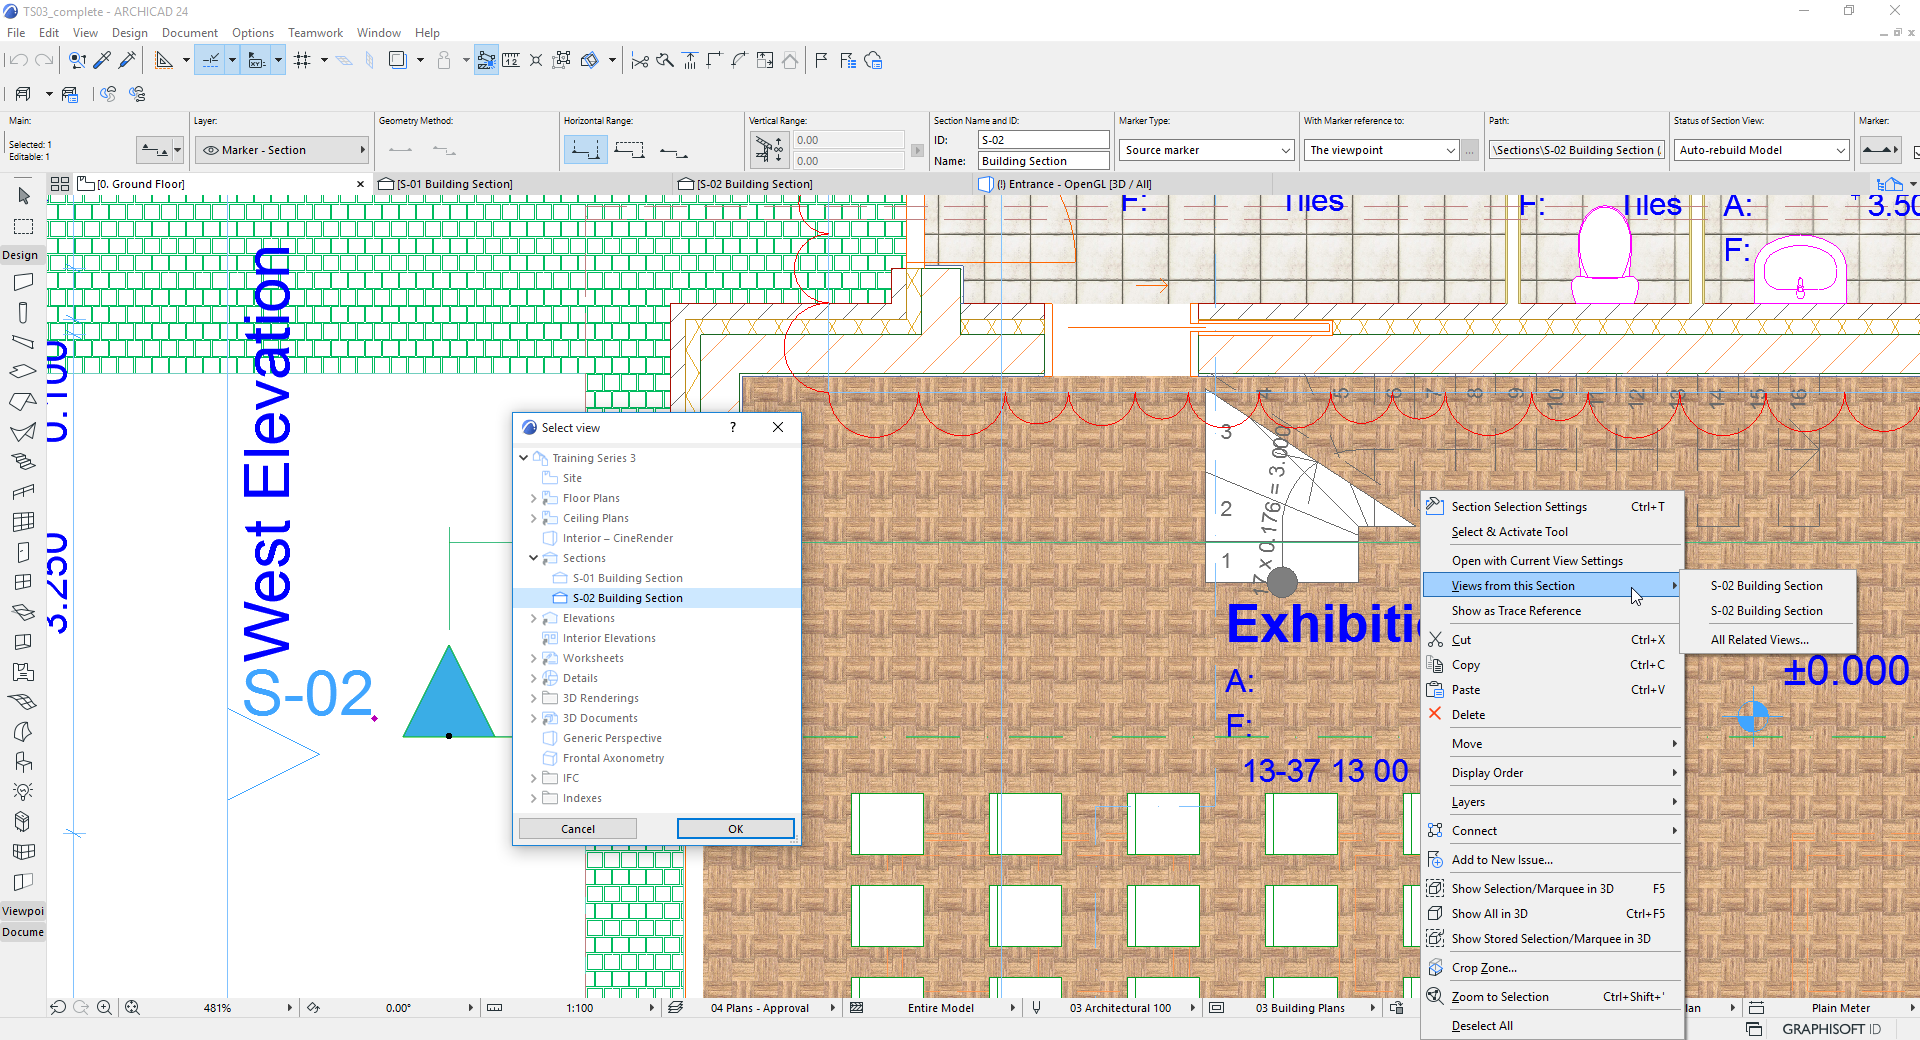The image size is (1920, 1040).
Task: Select the Wall tool
Action: (24, 283)
